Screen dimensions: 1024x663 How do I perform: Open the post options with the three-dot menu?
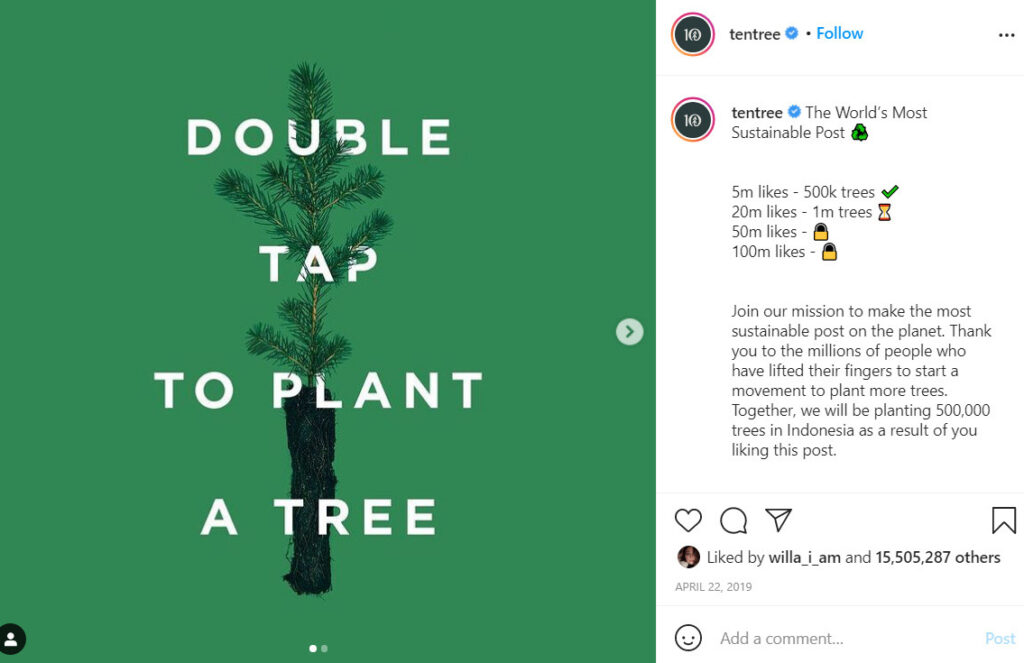pos(1007,35)
